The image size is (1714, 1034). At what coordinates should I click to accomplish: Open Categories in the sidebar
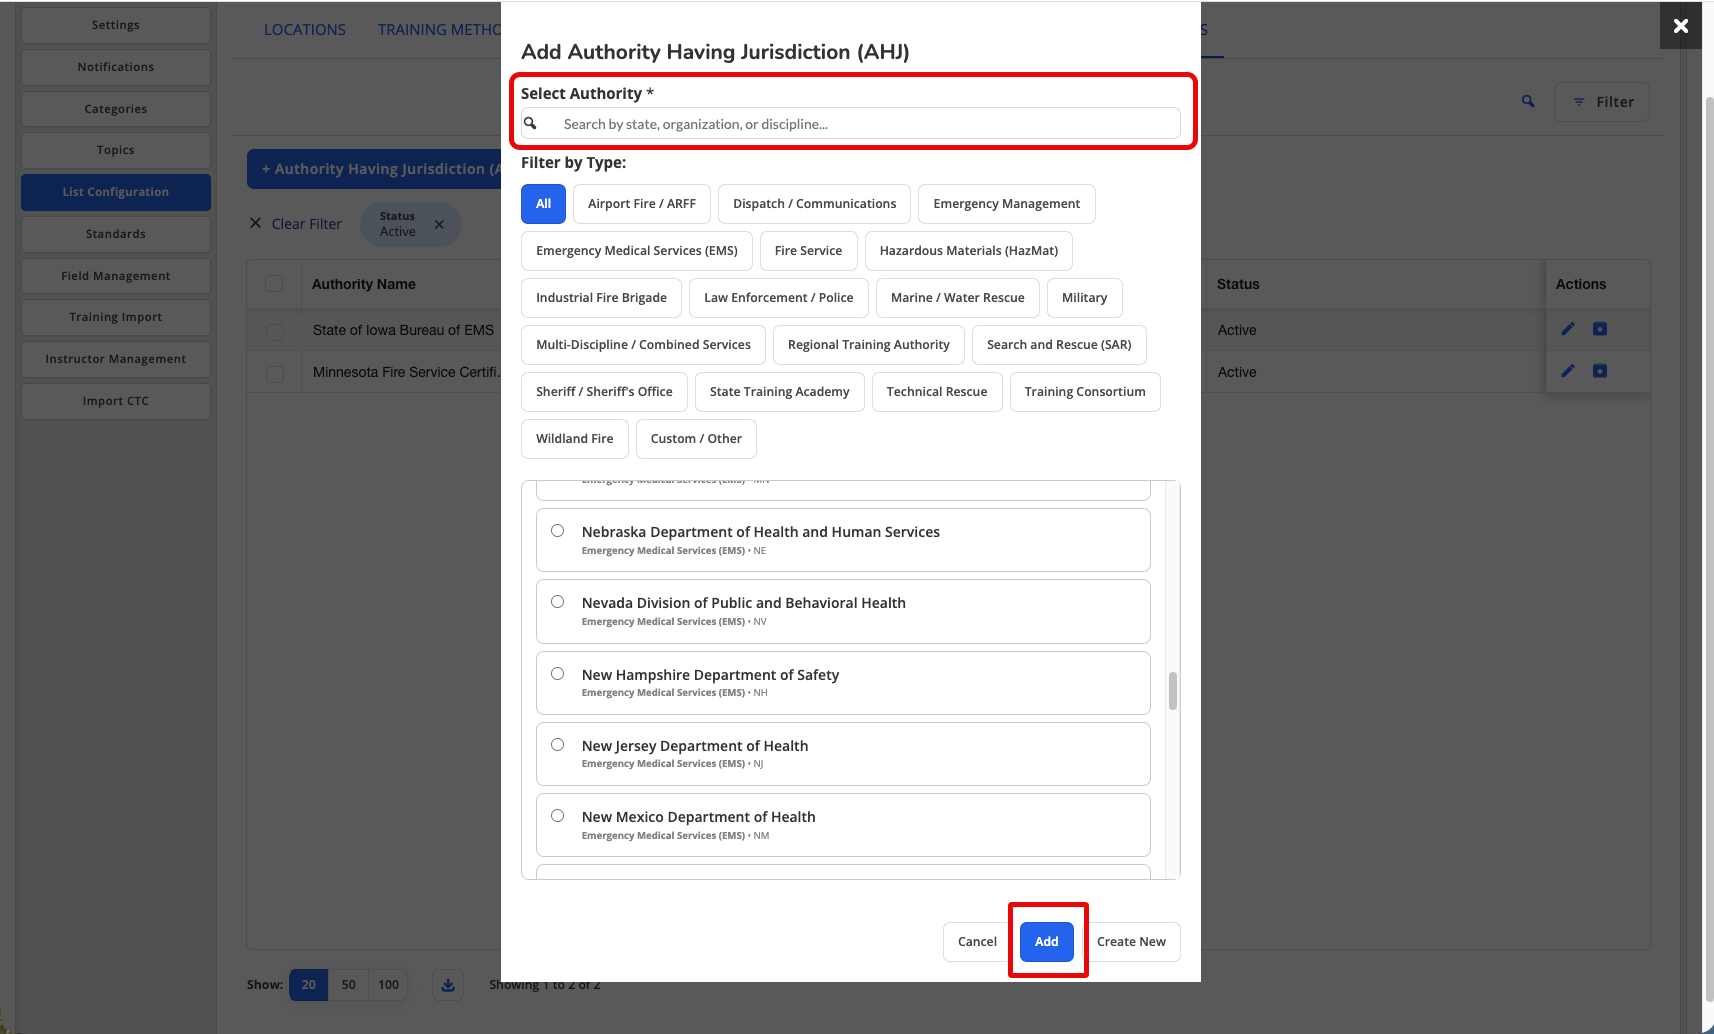tap(116, 109)
